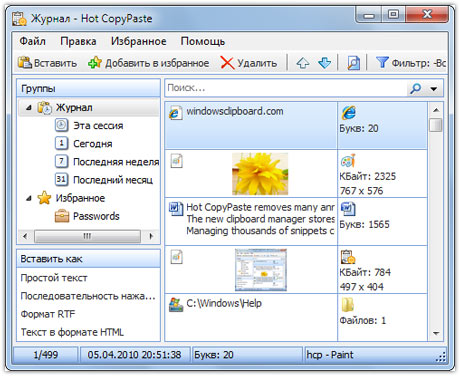Click the 1/499 status bar counter
Viewport: 460px width, 376px height.
46,355
